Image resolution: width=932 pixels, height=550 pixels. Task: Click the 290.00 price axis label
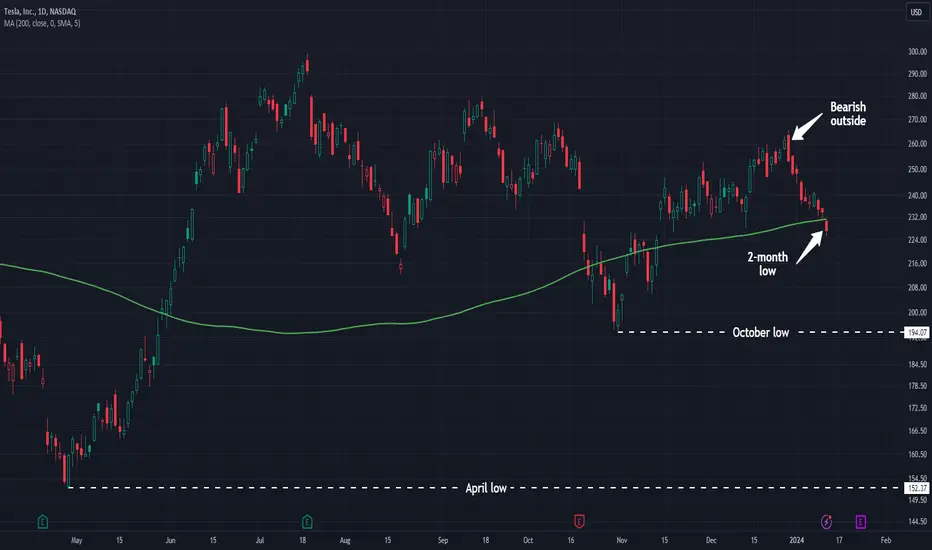[x=917, y=74]
